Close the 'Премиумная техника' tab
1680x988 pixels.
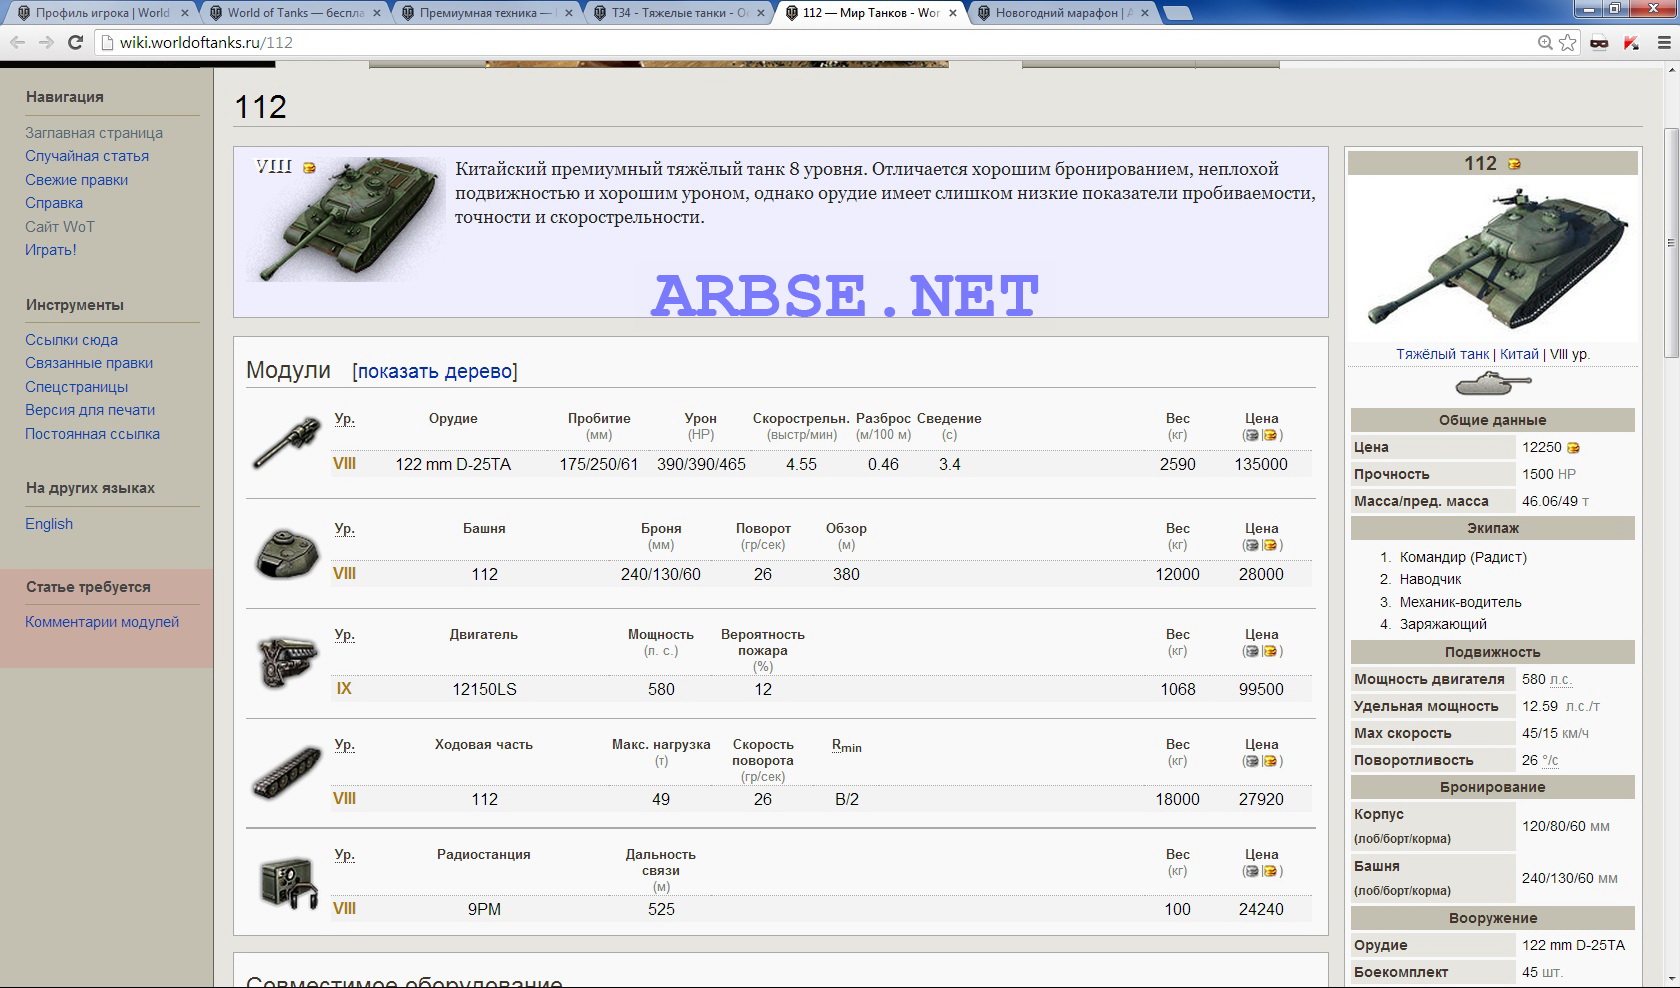[x=568, y=13]
